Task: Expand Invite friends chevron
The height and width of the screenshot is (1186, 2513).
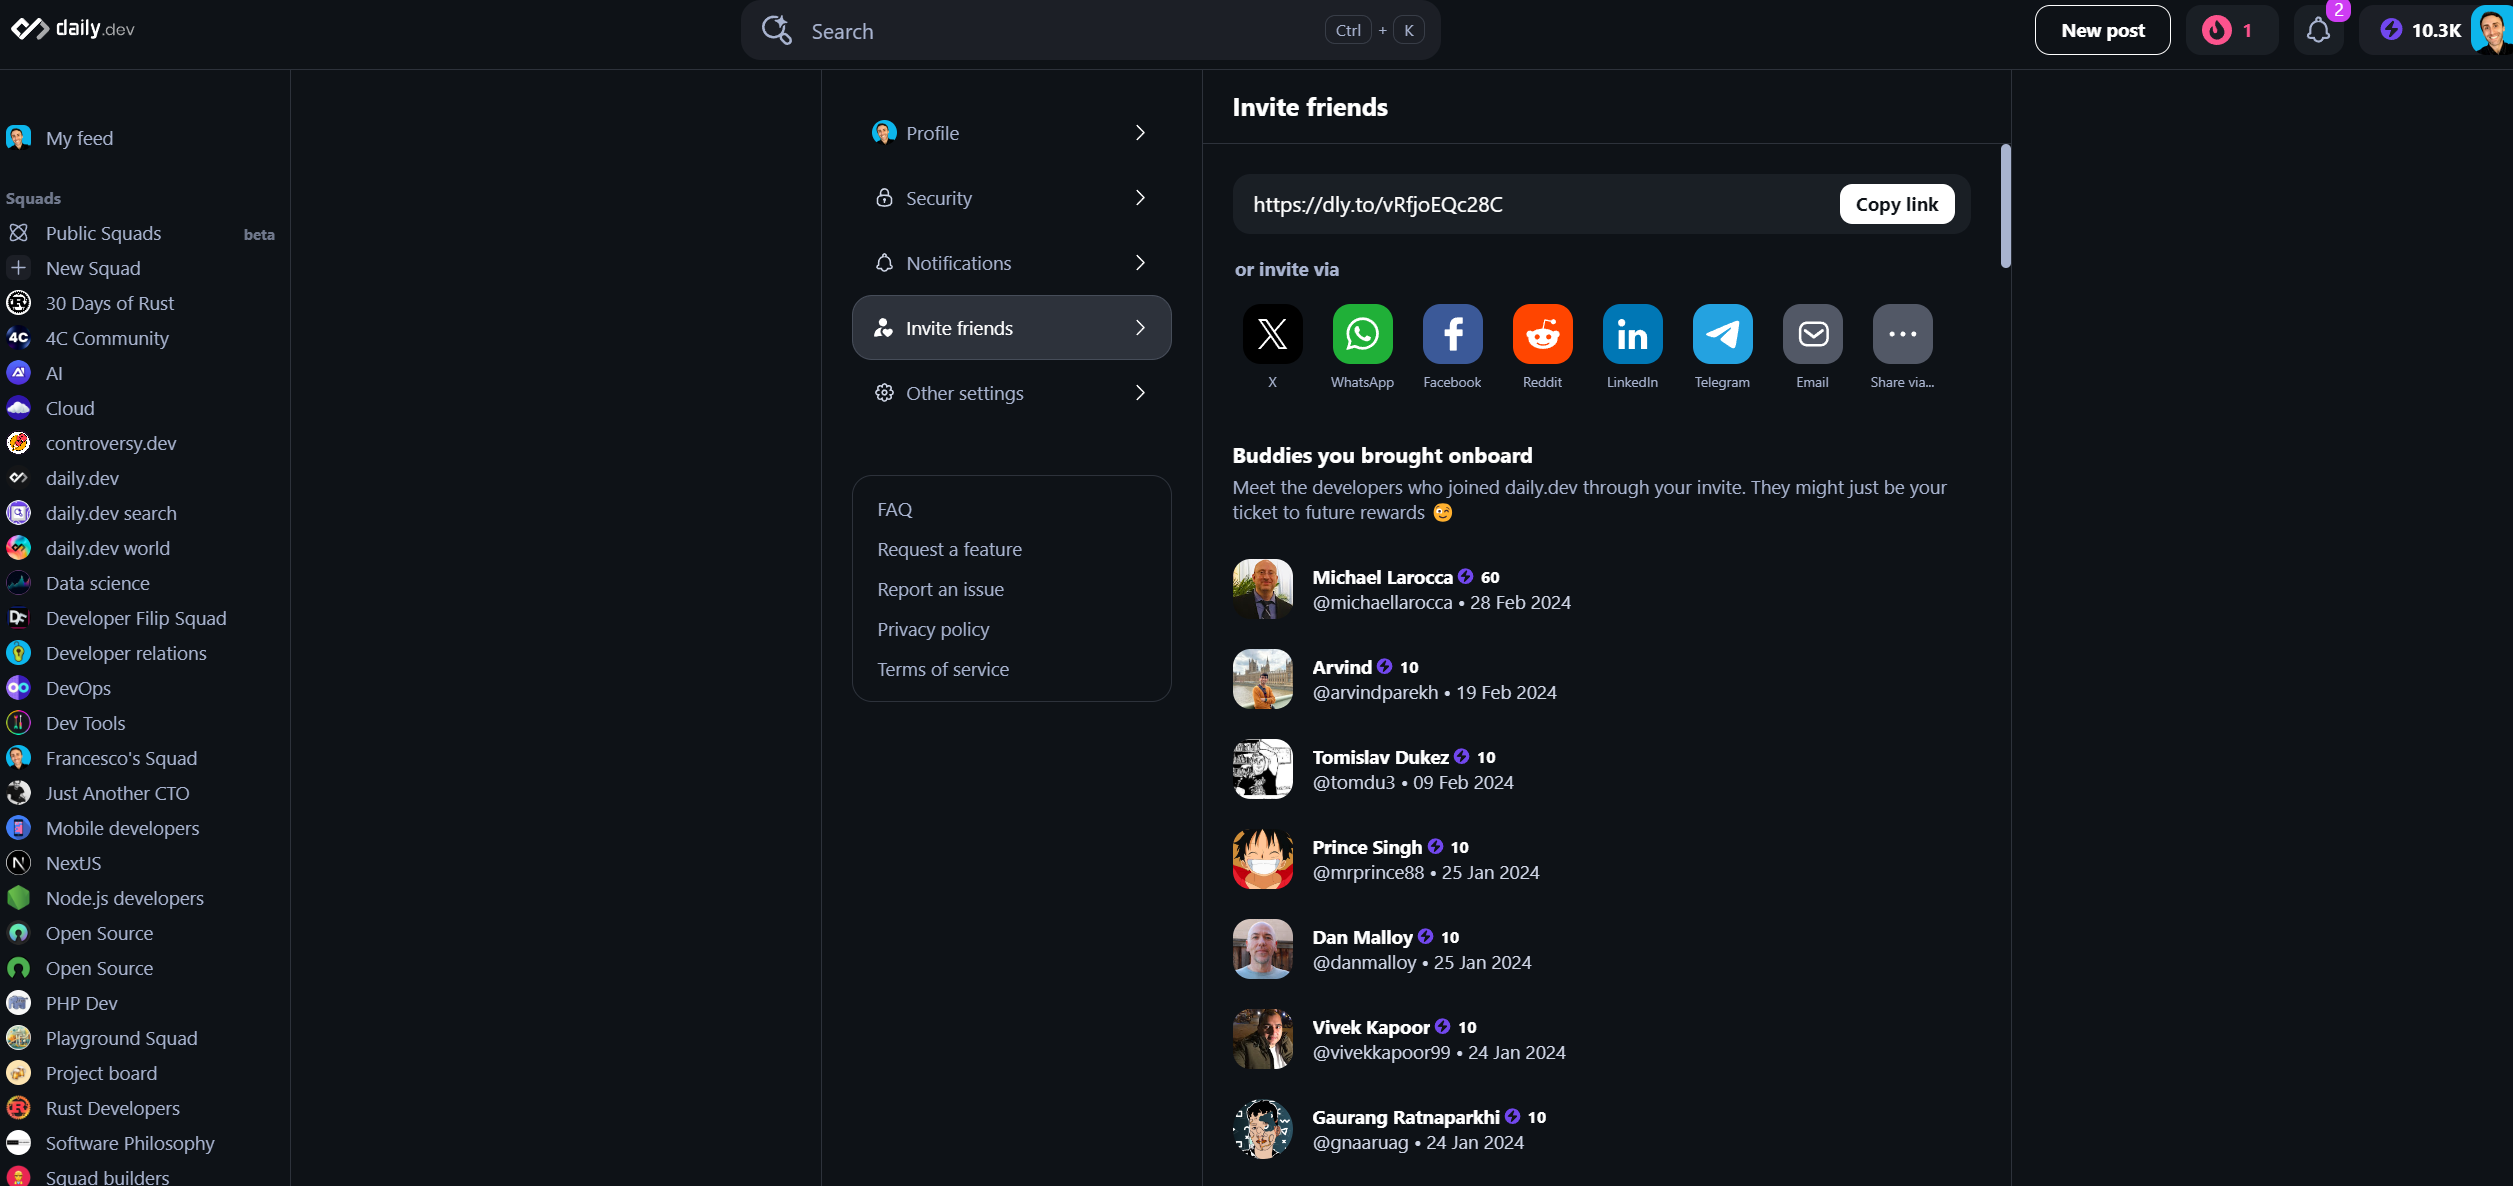Action: [x=1140, y=328]
